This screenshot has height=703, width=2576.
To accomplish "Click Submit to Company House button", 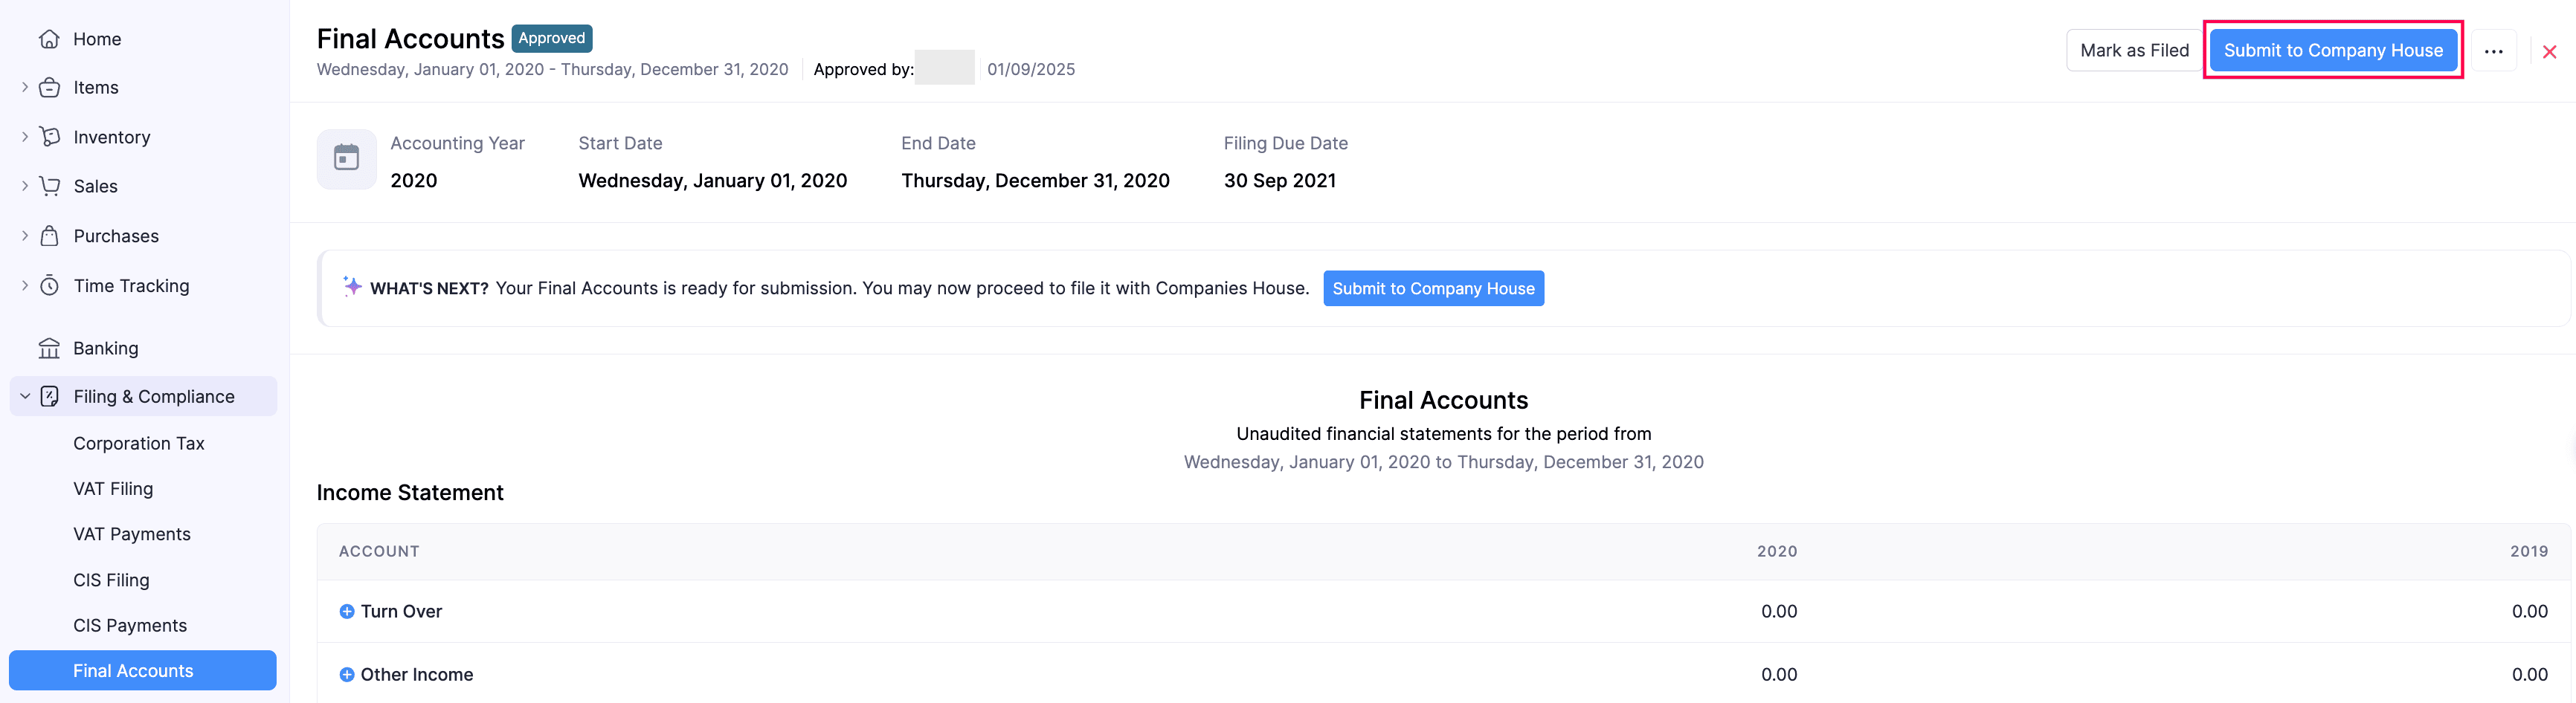I will [2333, 50].
